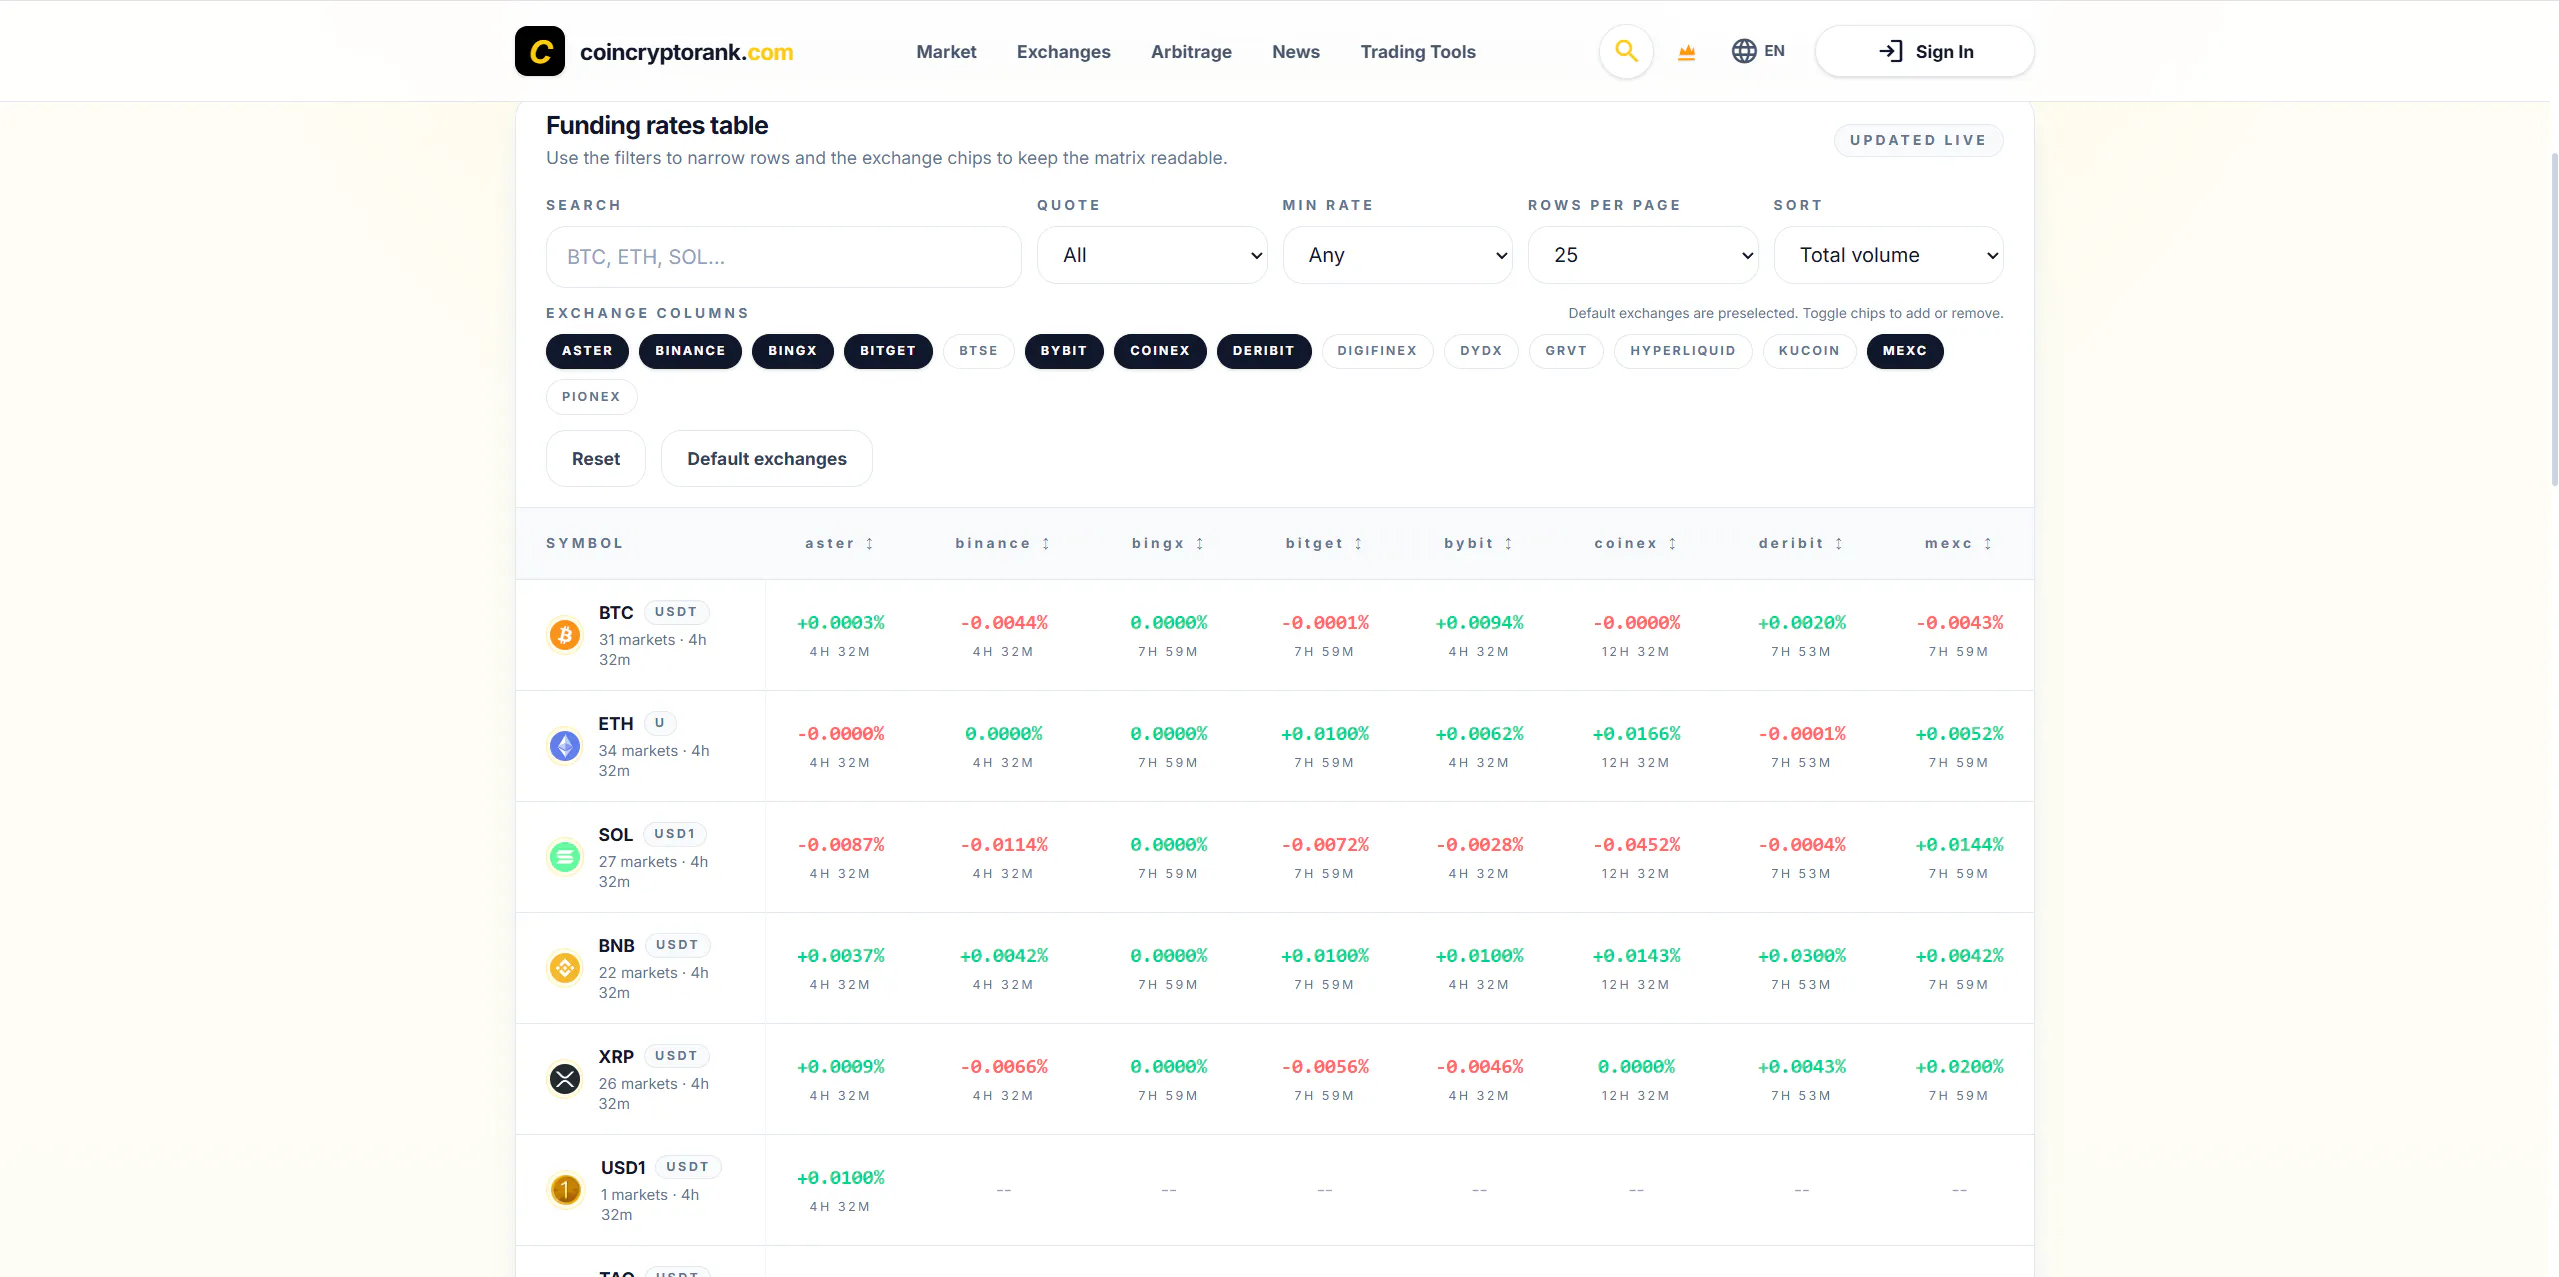Open the Quote dropdown set to All

(x=1152, y=255)
